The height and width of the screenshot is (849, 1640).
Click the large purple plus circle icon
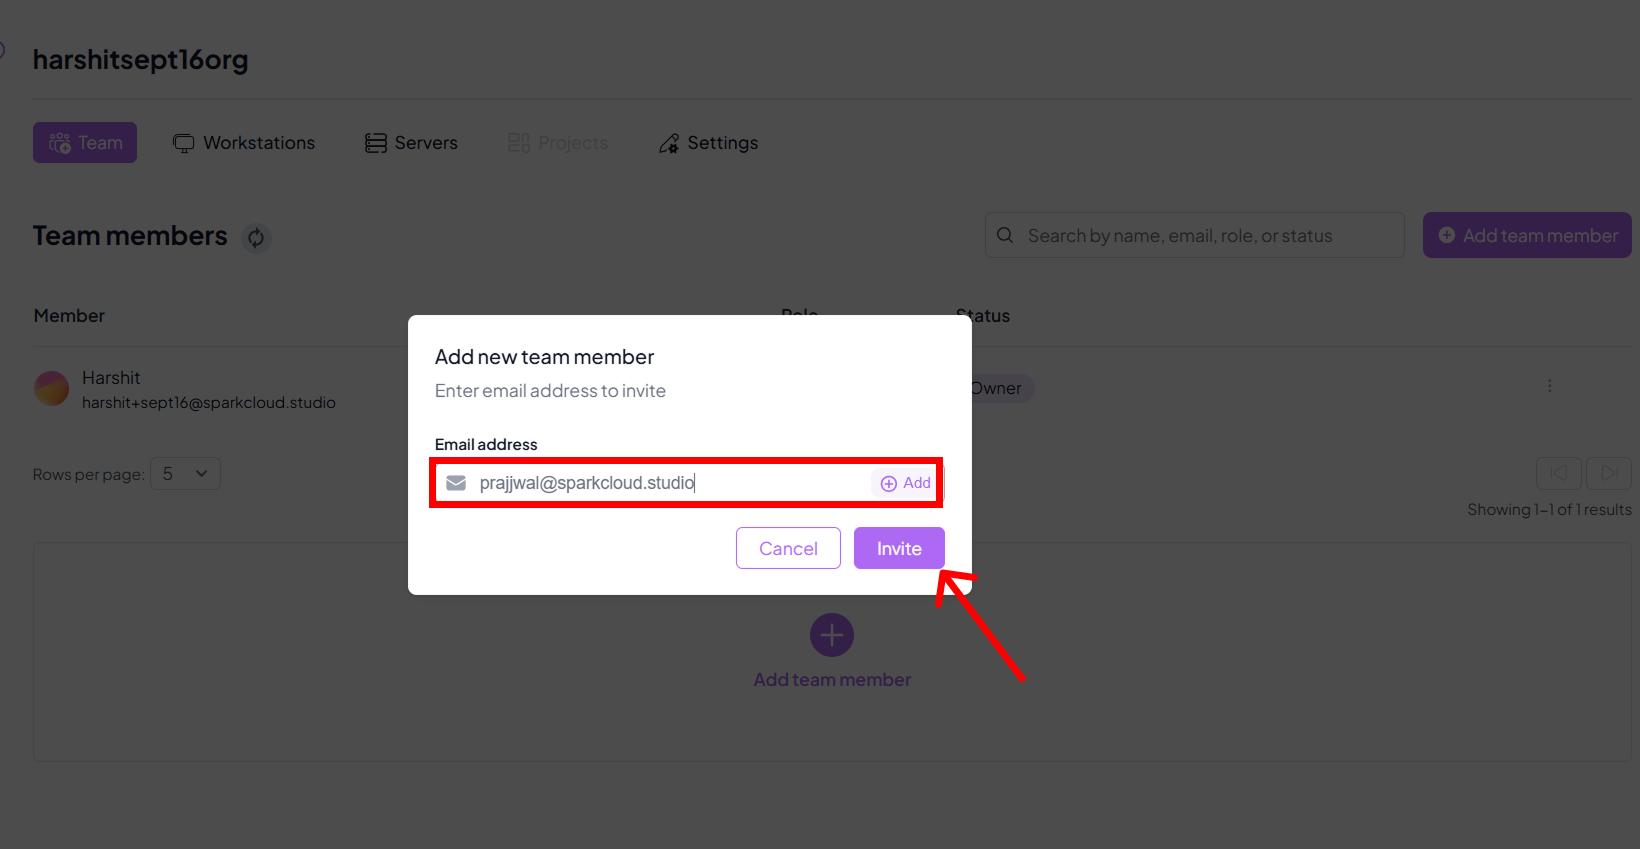831,635
